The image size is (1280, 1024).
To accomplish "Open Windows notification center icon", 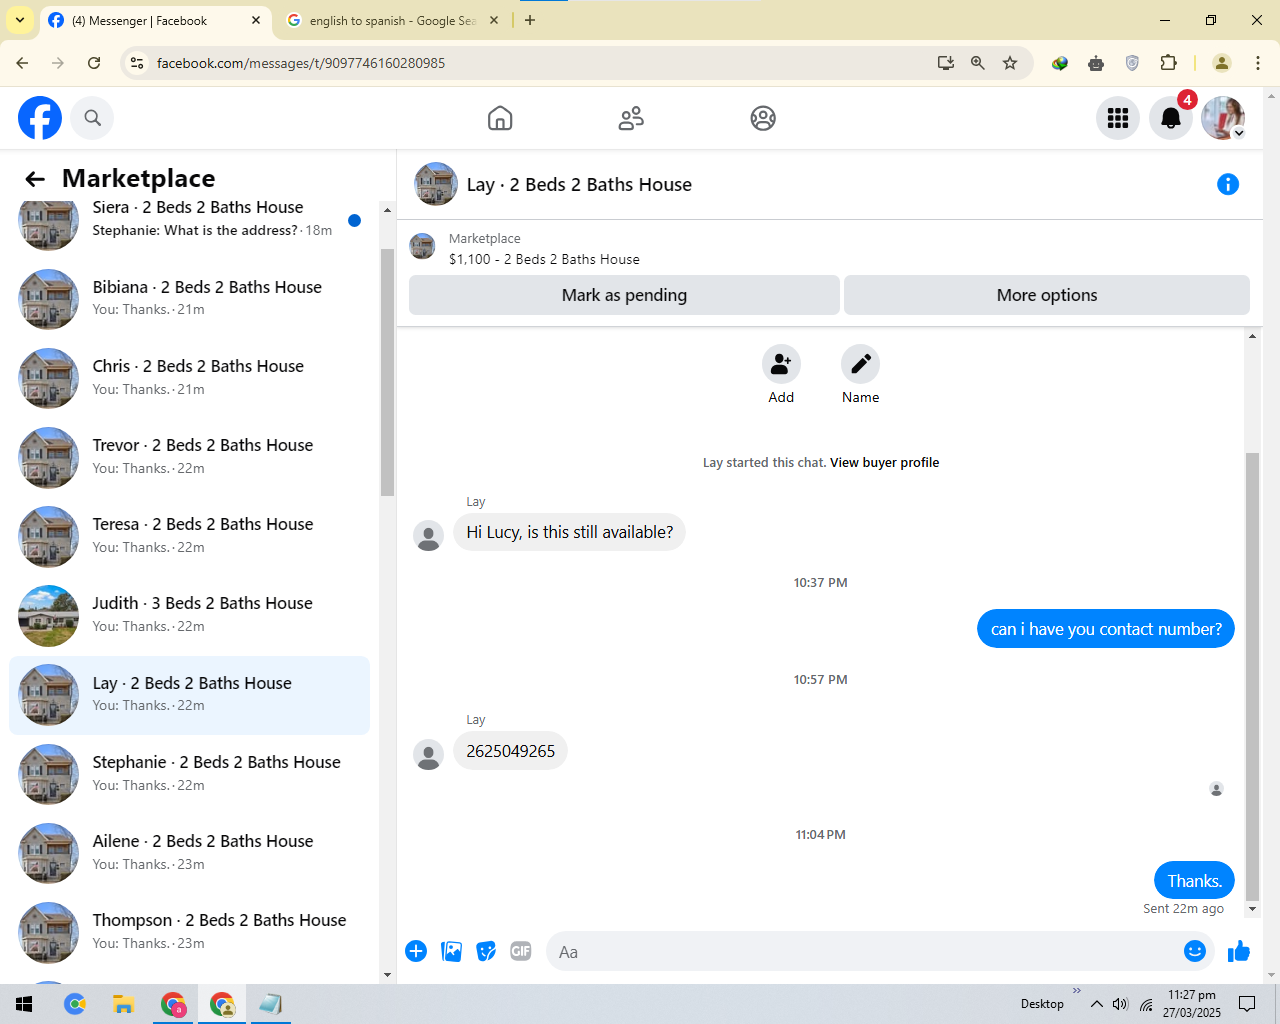I will pos(1247,1004).
